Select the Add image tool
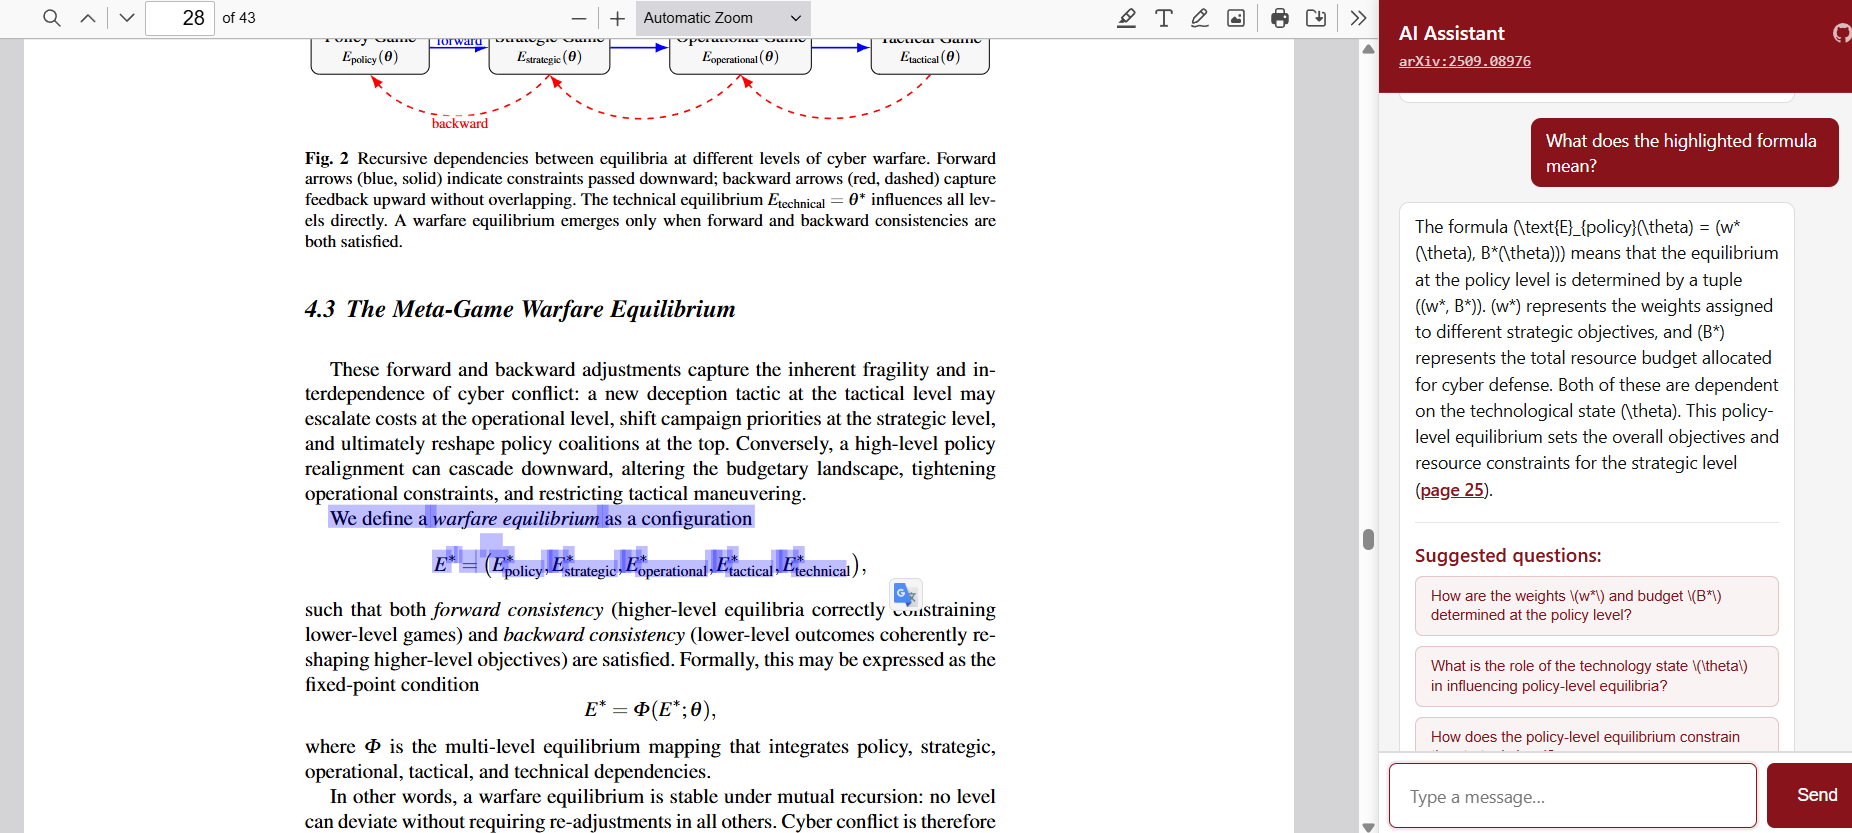 1236,18
